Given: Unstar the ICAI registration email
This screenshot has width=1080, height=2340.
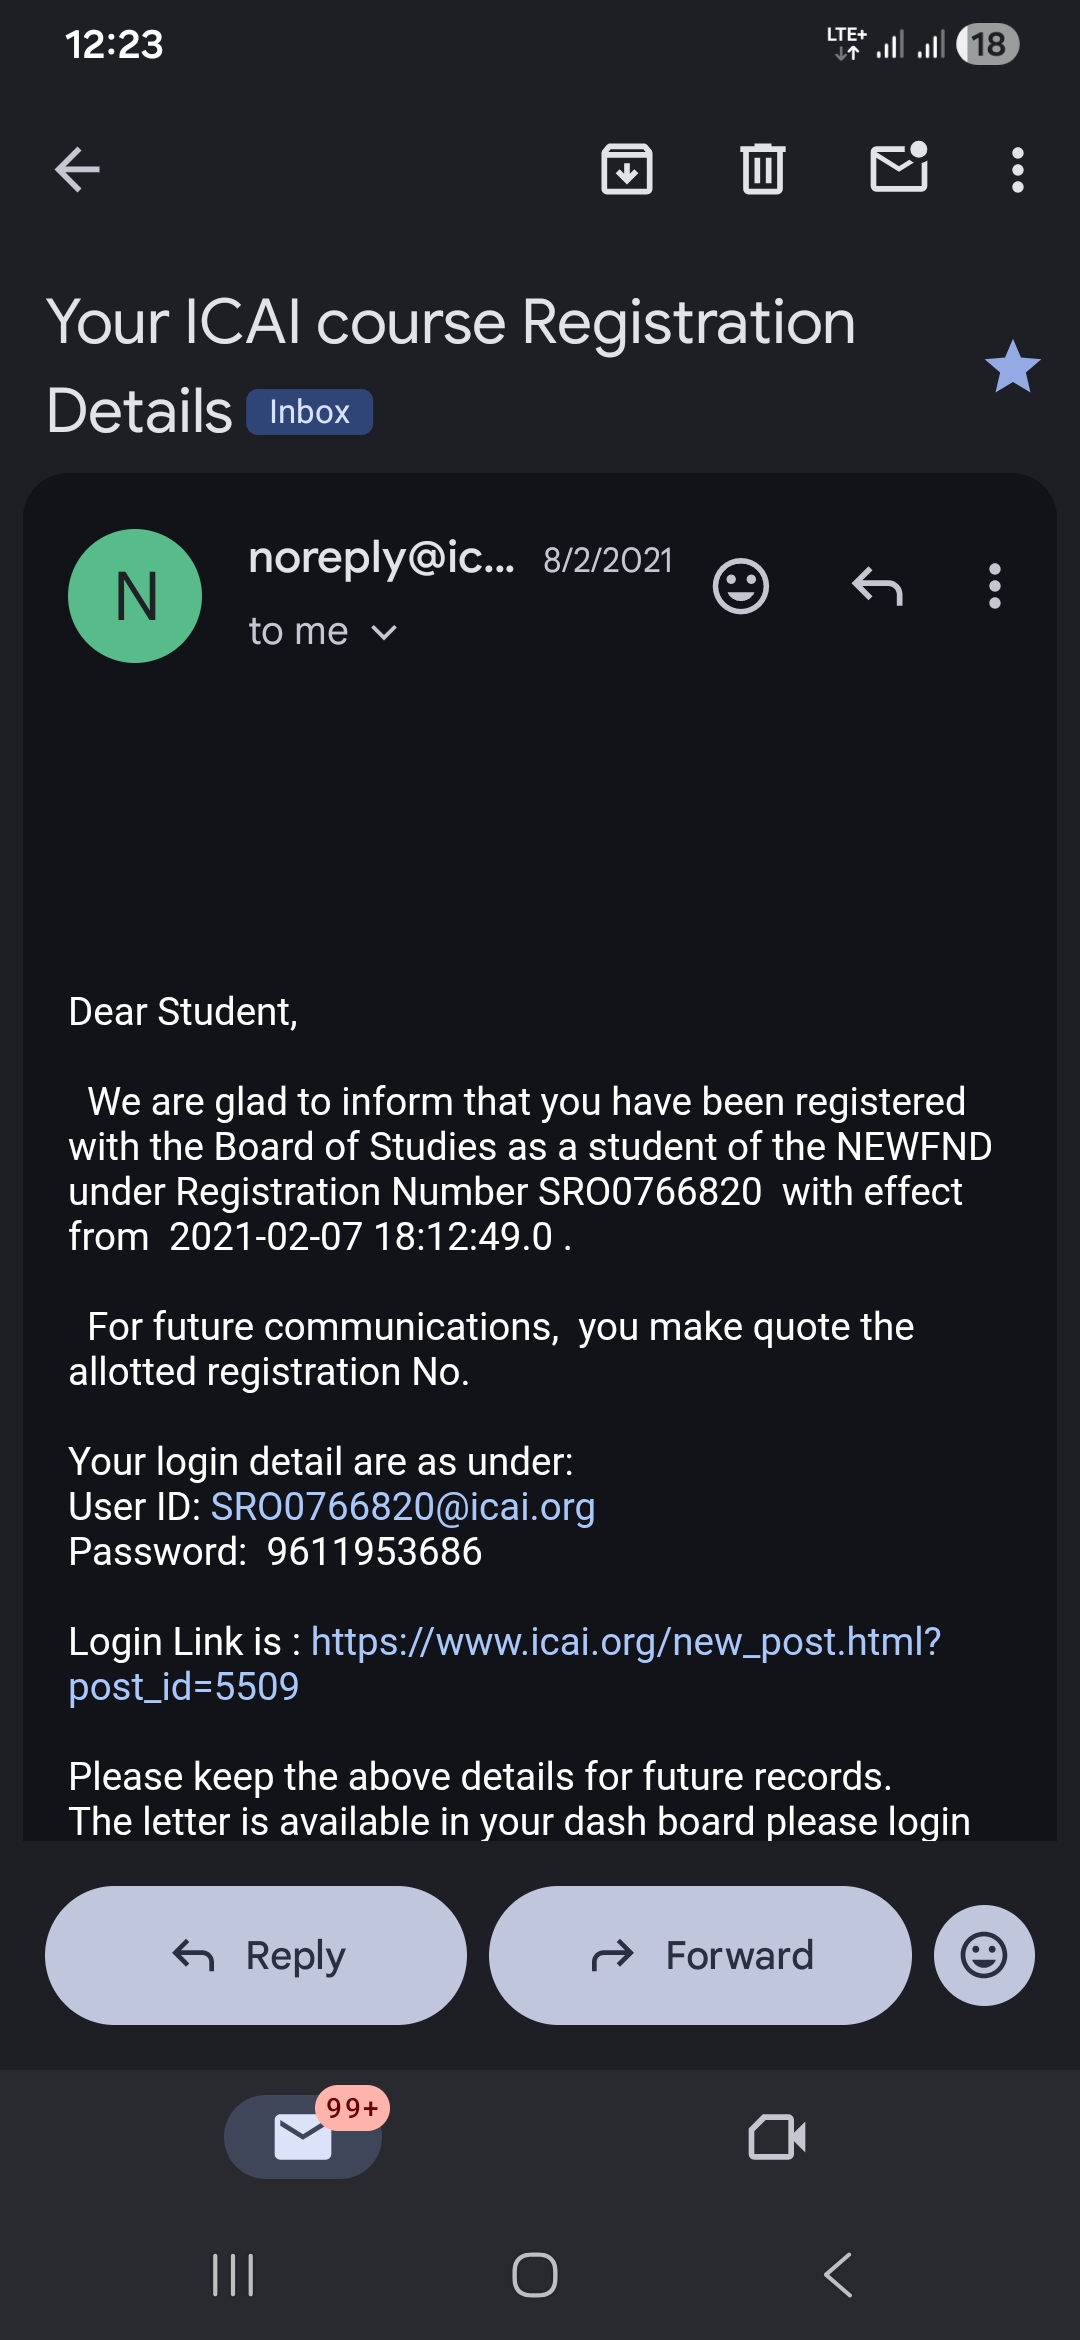Looking at the screenshot, I should [x=1012, y=367].
